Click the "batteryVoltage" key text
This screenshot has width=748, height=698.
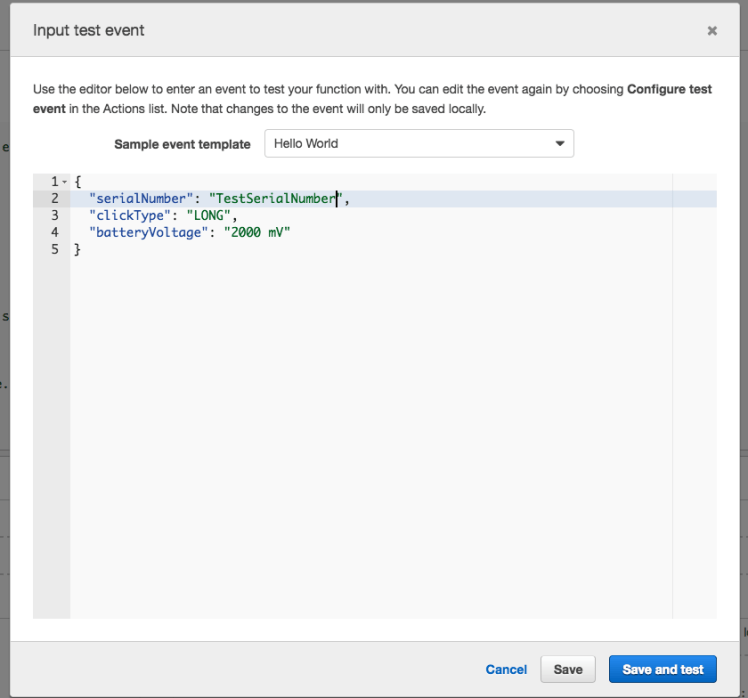pyautogui.click(x=148, y=232)
